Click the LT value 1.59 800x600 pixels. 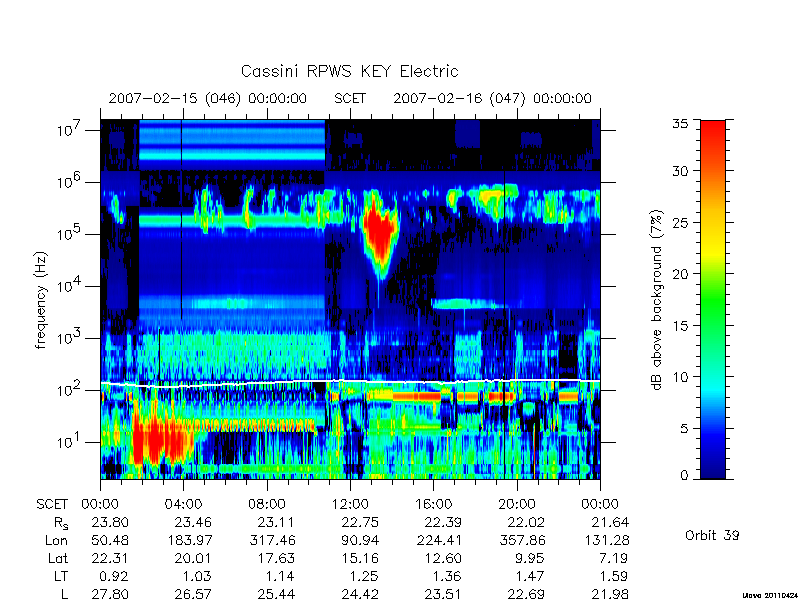[613, 576]
